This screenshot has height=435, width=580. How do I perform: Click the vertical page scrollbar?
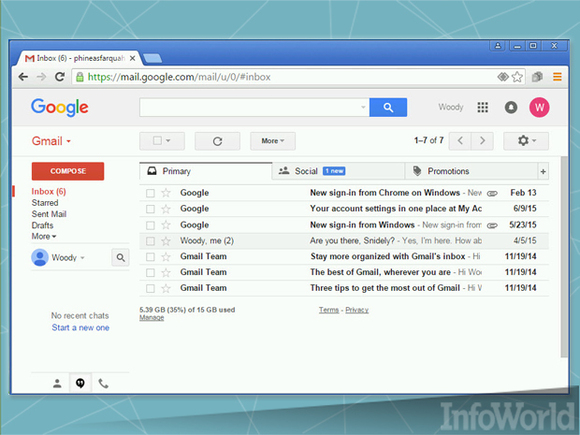click(564, 257)
